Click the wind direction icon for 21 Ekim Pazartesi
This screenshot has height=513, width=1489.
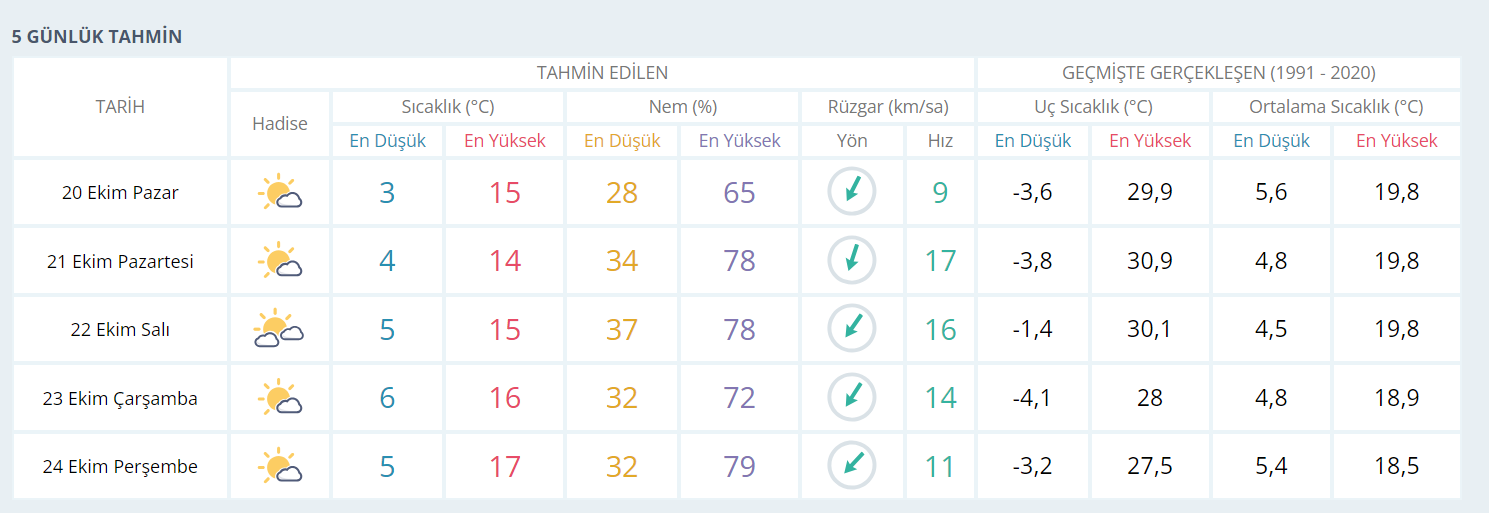point(852,260)
